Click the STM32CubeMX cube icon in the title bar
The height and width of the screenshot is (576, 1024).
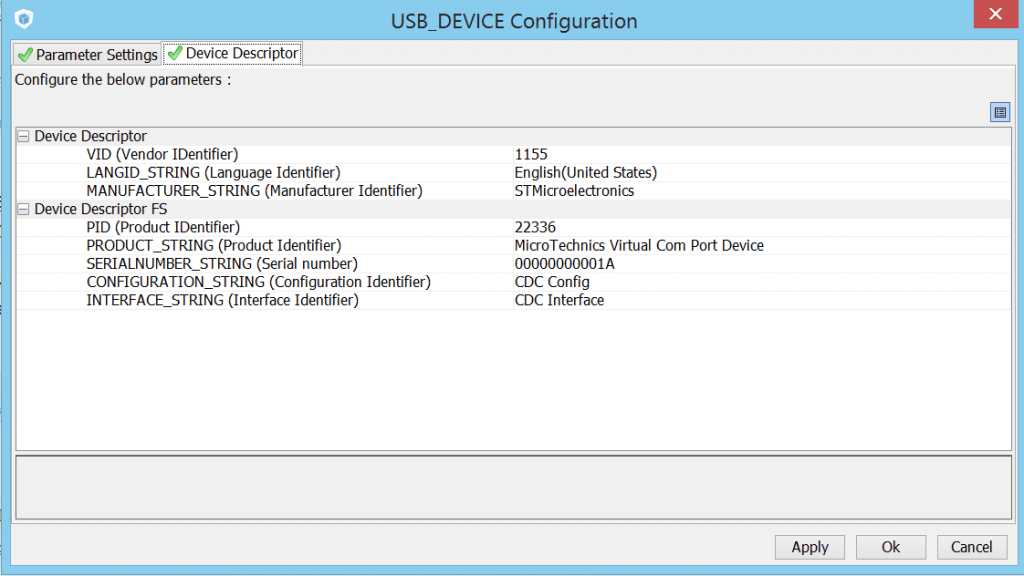tap(22, 18)
